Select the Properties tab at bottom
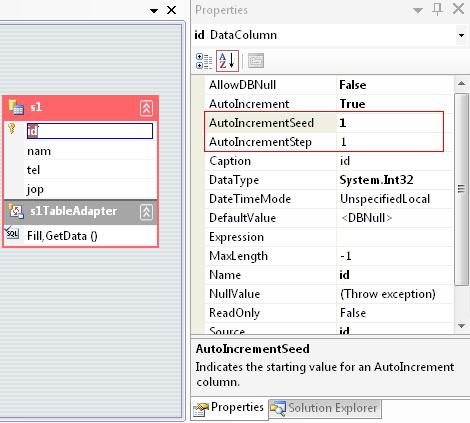This screenshot has width=470, height=423. tap(230, 408)
